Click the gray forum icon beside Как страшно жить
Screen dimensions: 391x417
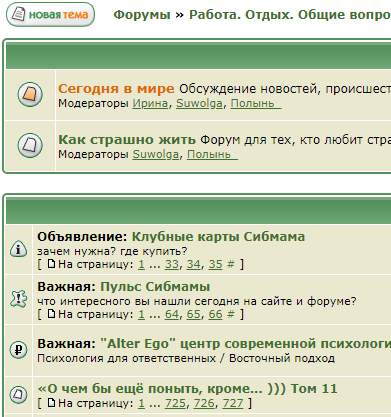[30, 145]
